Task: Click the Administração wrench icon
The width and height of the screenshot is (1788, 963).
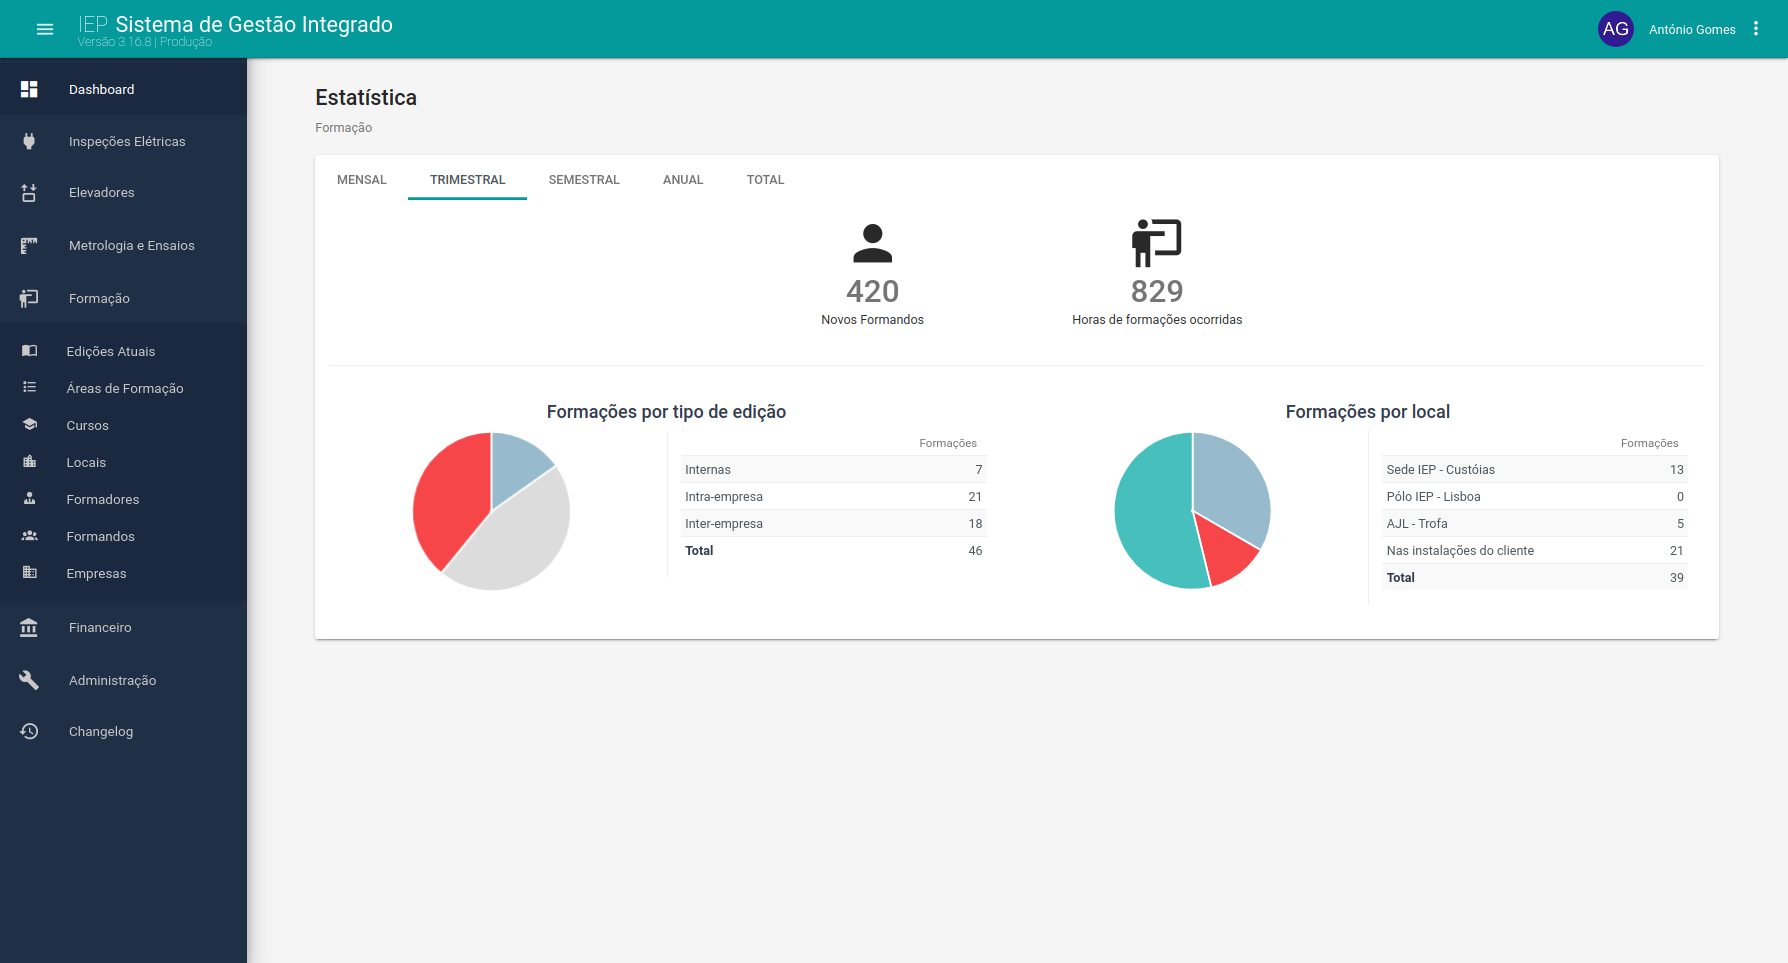Action: (29, 680)
